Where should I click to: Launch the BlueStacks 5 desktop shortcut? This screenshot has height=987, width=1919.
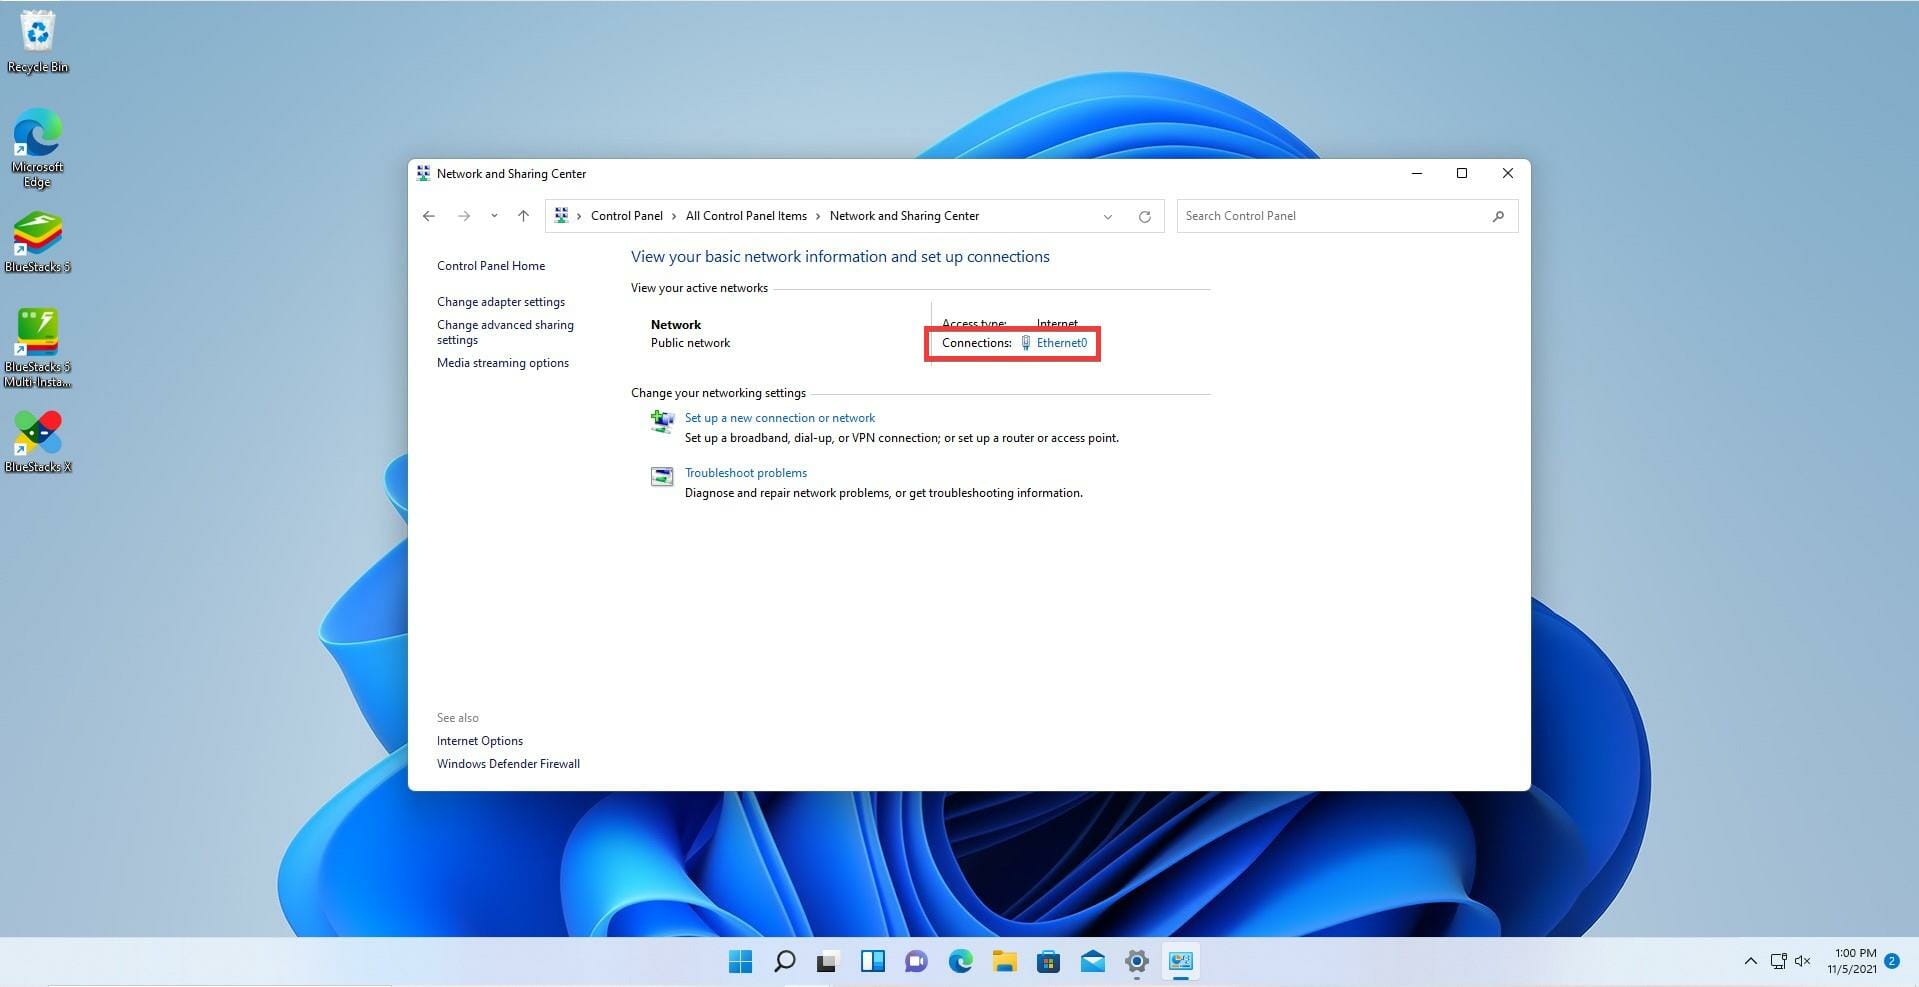(38, 241)
